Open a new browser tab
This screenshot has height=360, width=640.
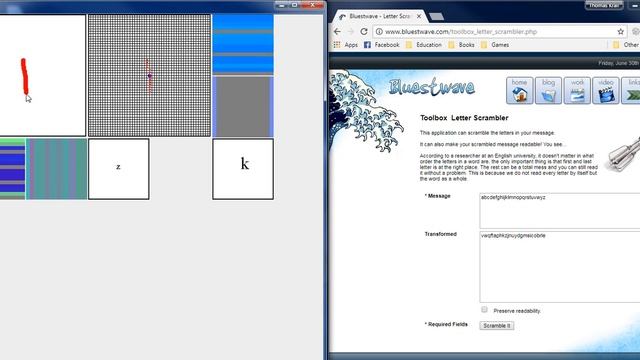[436, 16]
